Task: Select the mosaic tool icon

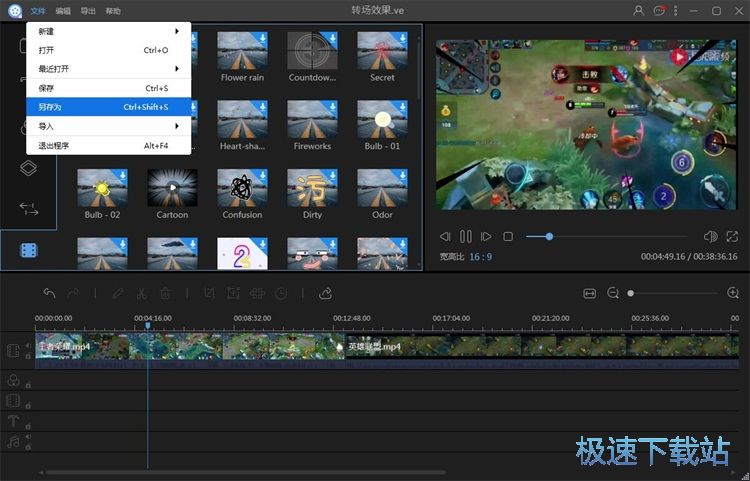Action: (257, 293)
